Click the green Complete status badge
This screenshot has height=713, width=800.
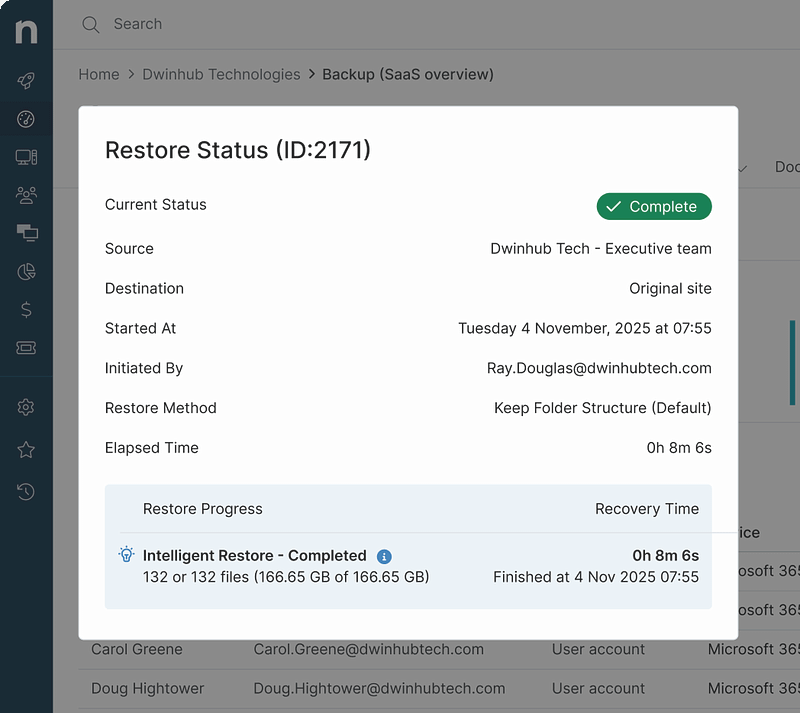[654, 206]
